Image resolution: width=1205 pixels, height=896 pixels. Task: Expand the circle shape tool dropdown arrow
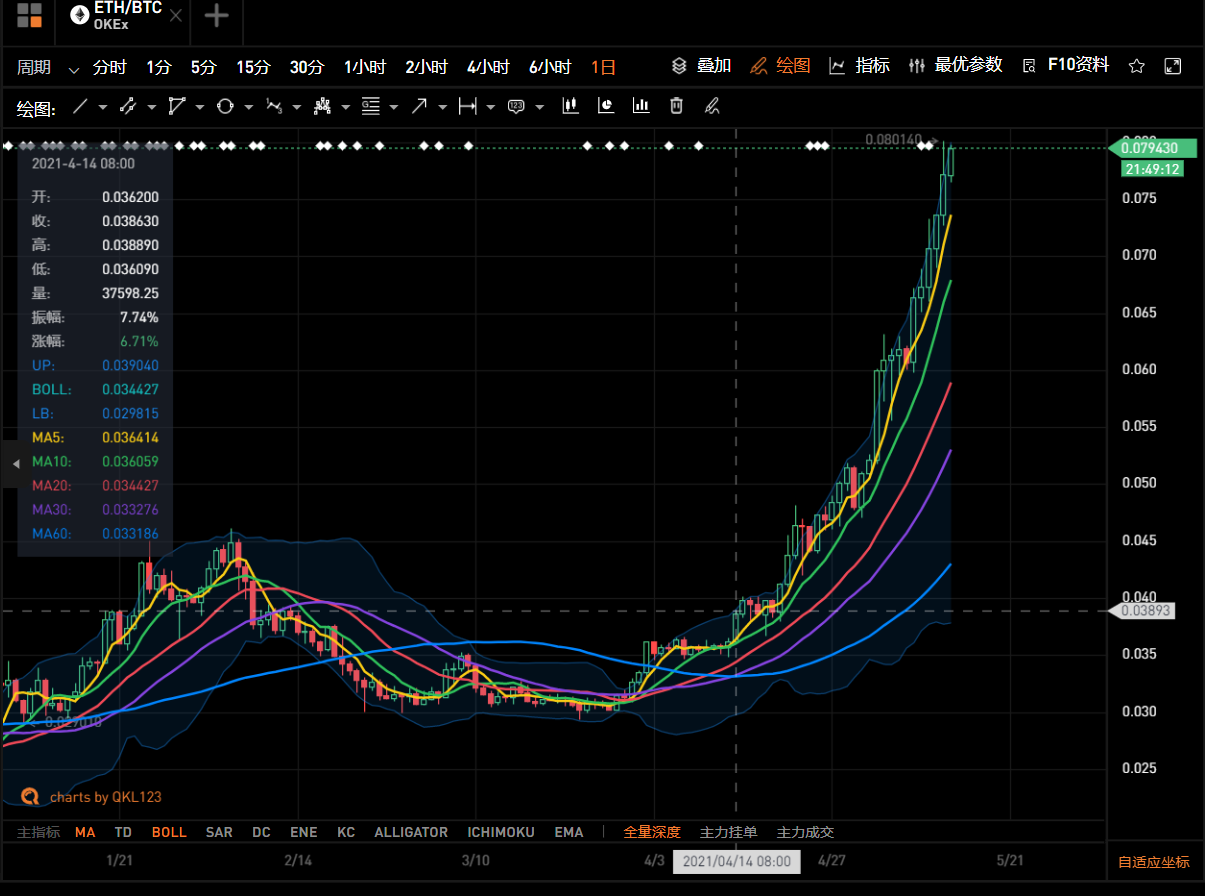247,107
